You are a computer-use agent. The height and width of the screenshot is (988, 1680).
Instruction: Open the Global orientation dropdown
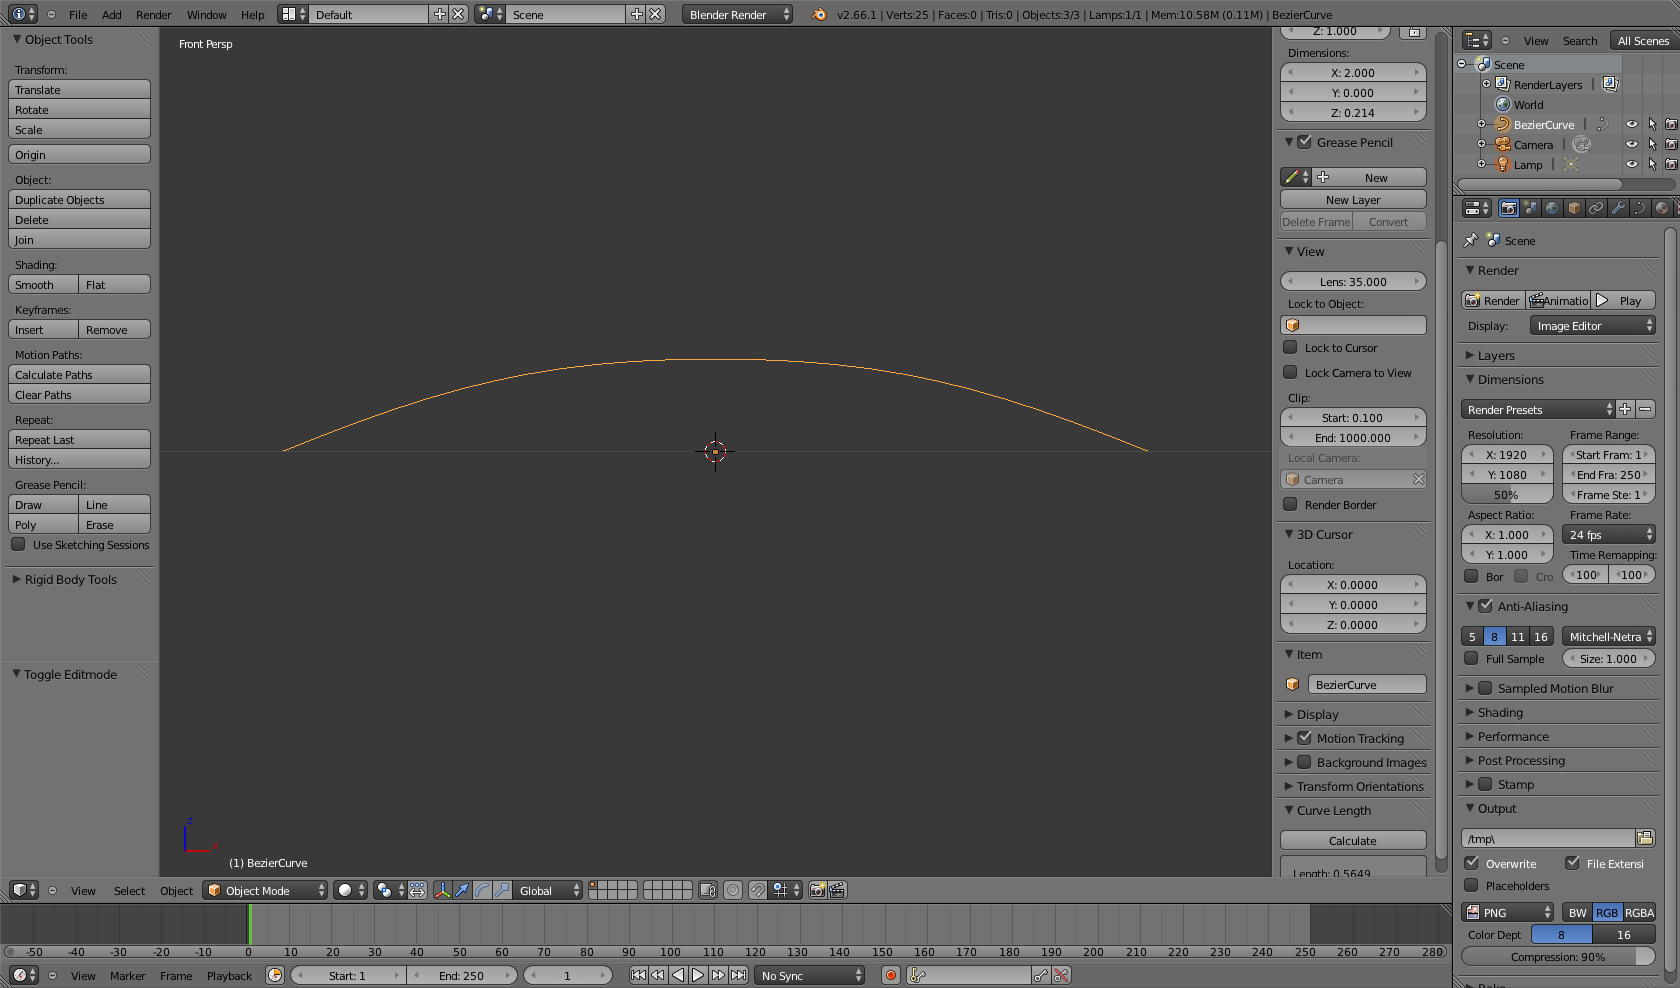pyautogui.click(x=548, y=890)
